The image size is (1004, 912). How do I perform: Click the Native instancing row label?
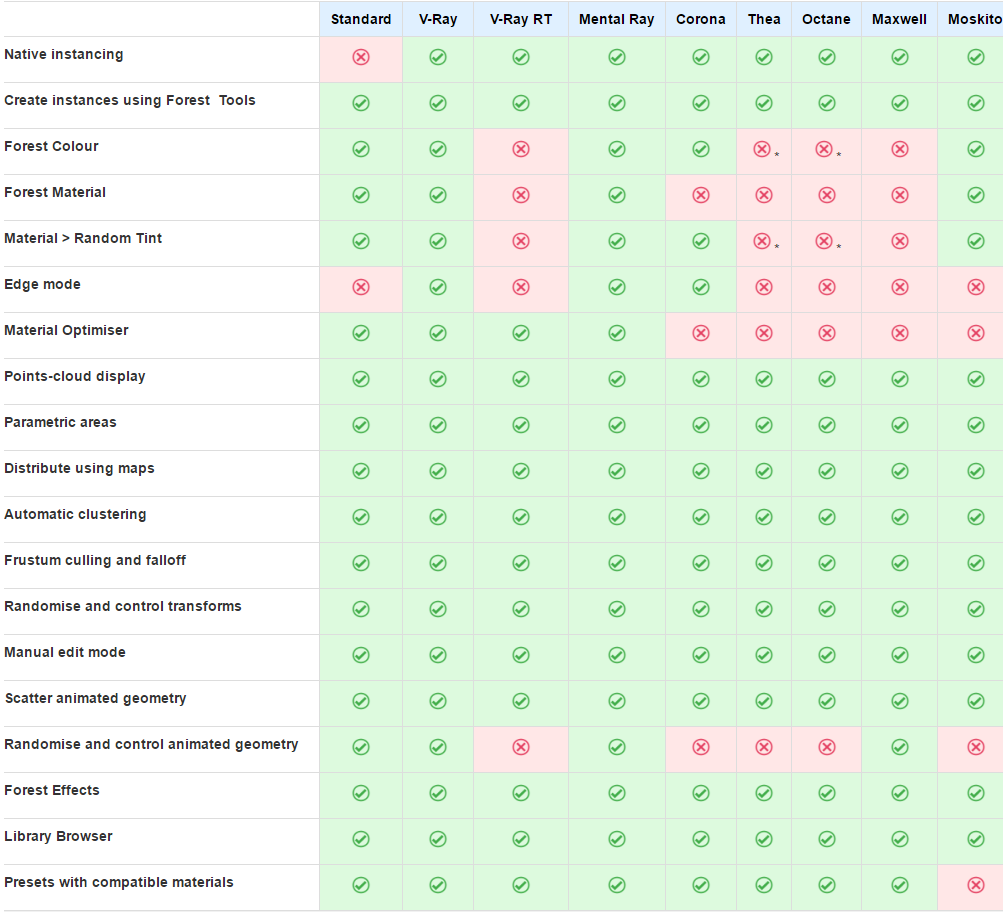[63, 54]
